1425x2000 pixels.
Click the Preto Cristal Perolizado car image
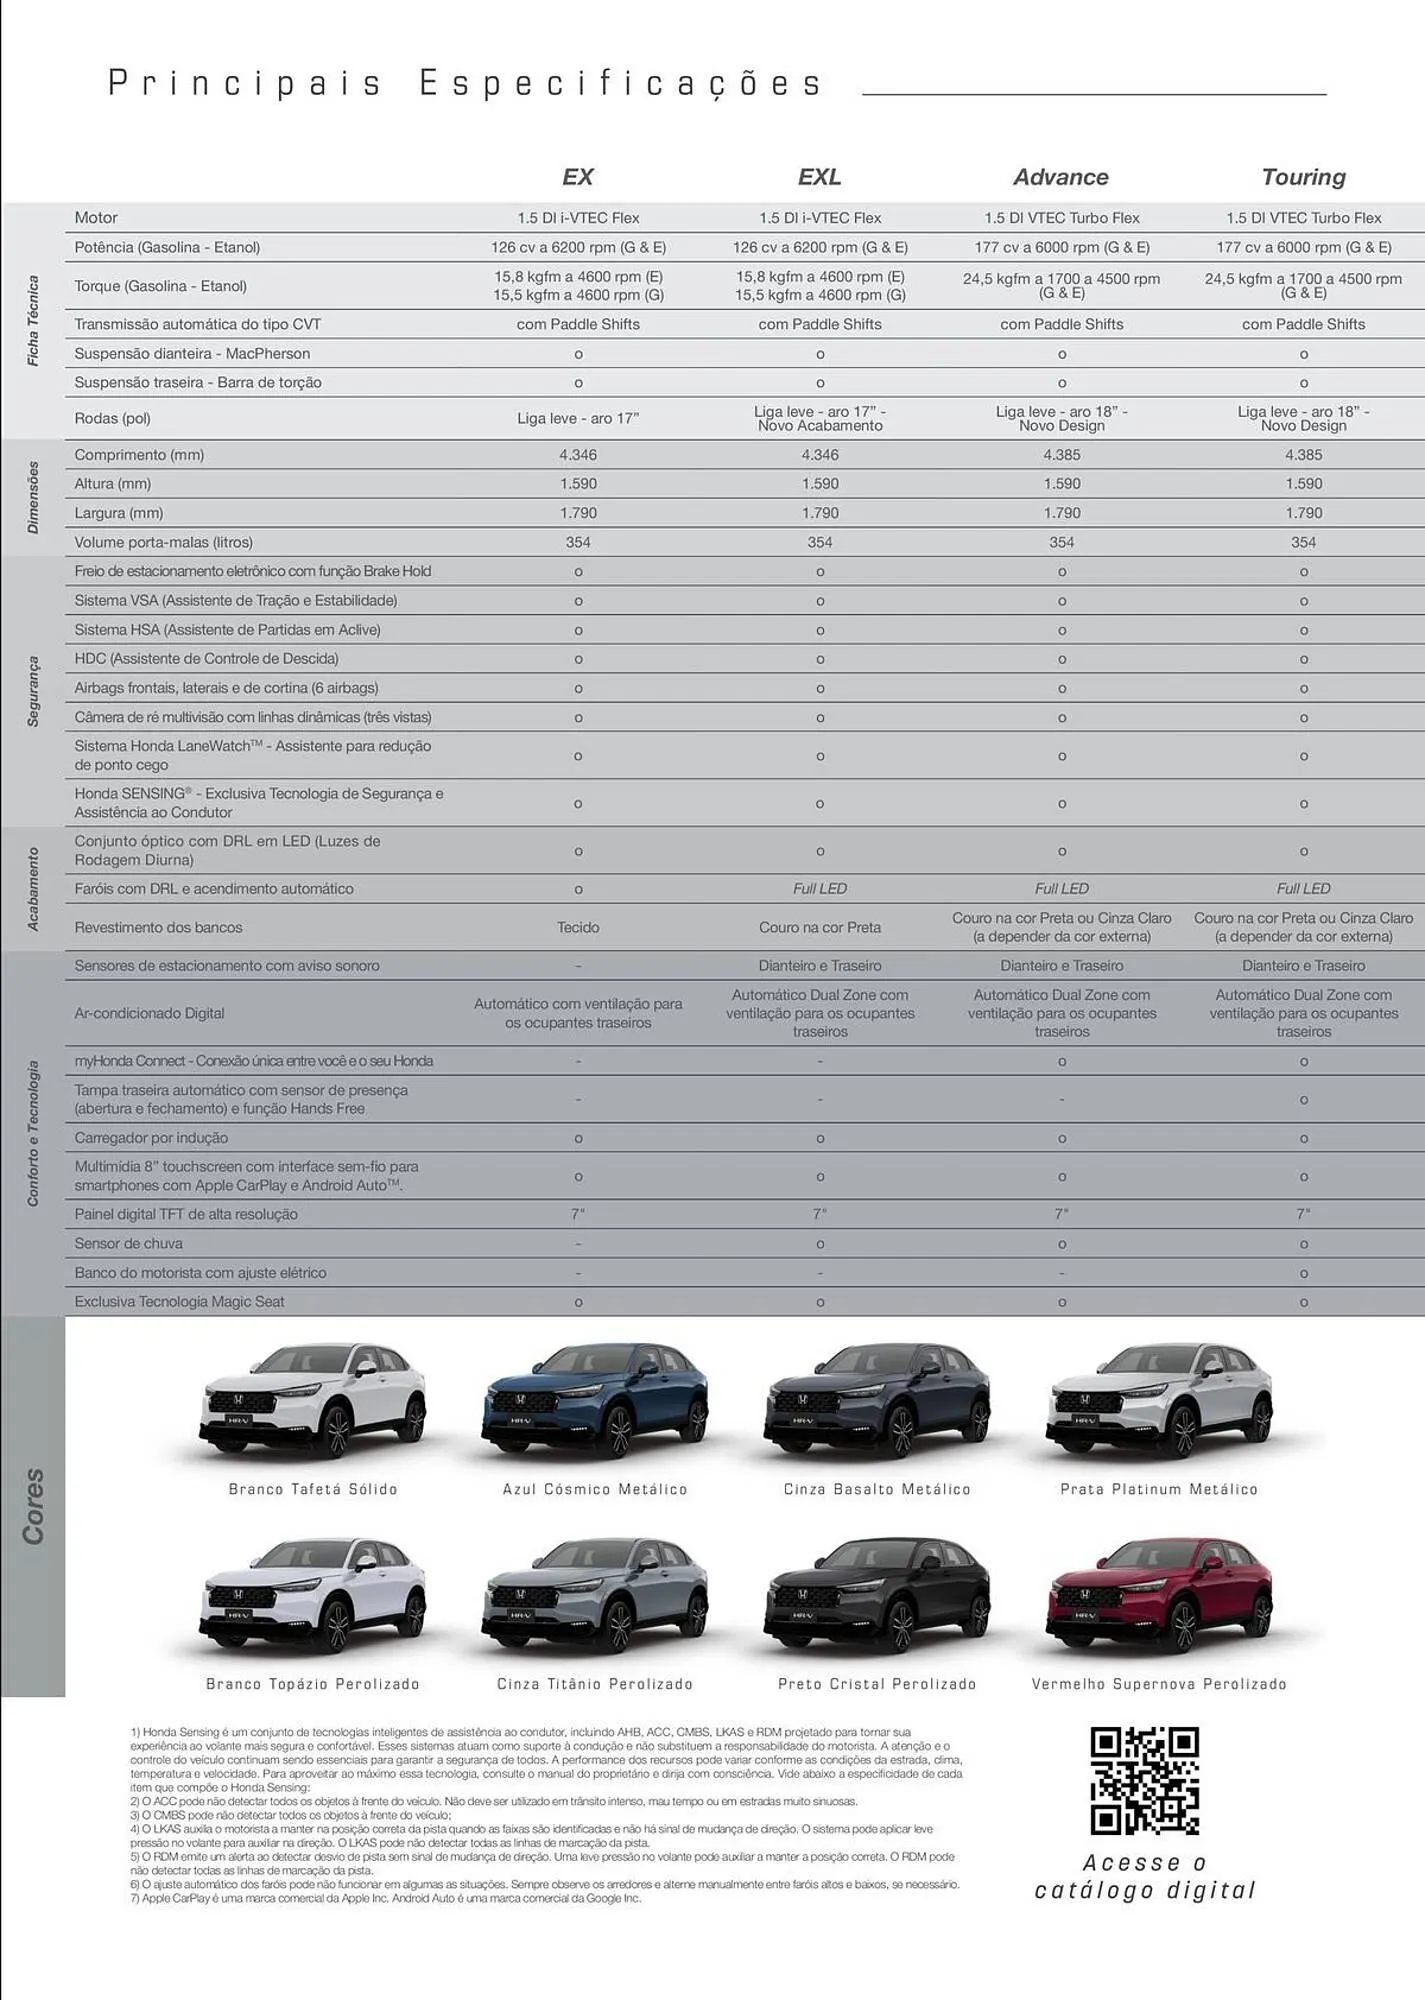click(x=877, y=1596)
